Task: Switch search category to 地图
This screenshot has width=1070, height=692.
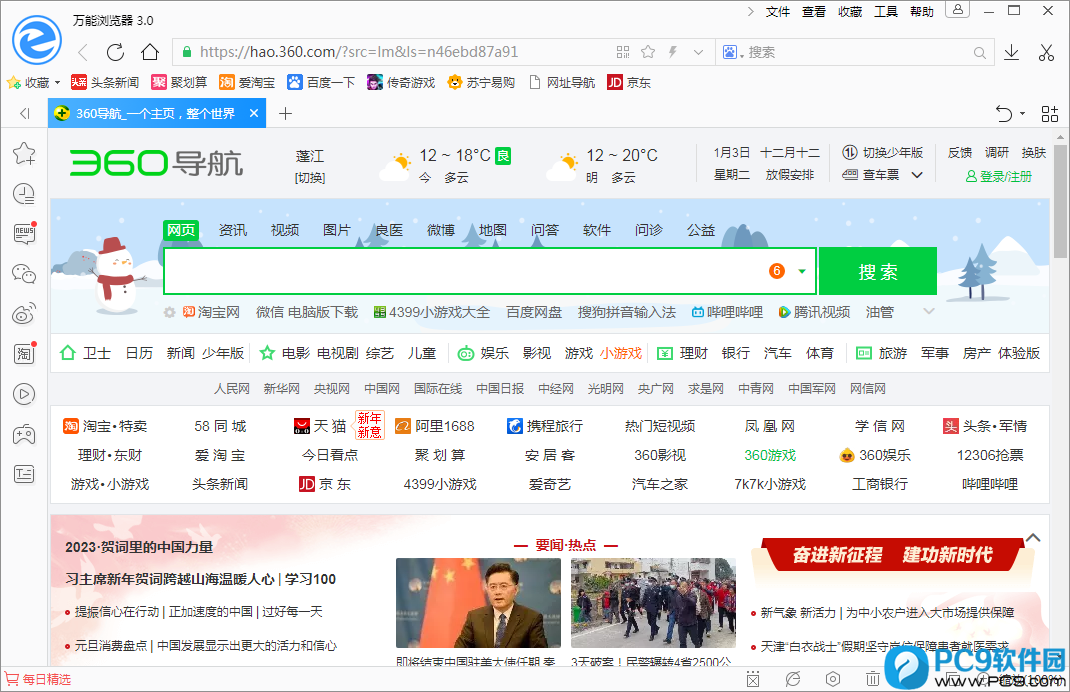Action: 493,230
